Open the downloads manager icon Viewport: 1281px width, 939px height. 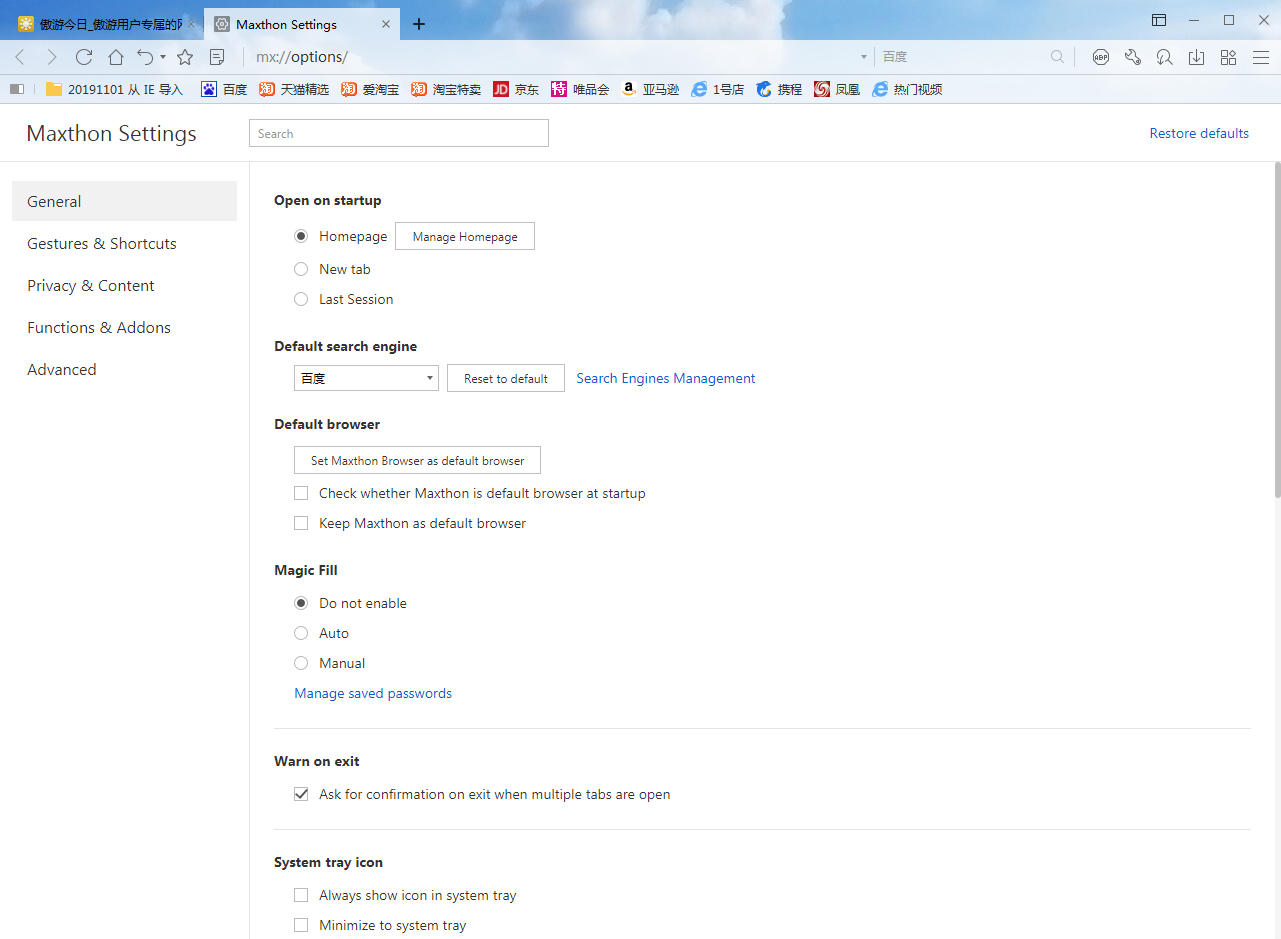pos(1196,57)
